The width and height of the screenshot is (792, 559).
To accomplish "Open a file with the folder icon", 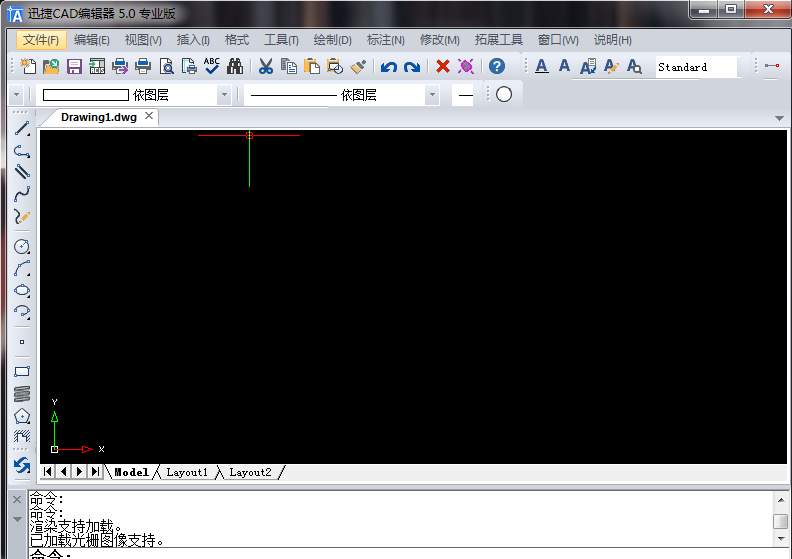I will coord(51,66).
